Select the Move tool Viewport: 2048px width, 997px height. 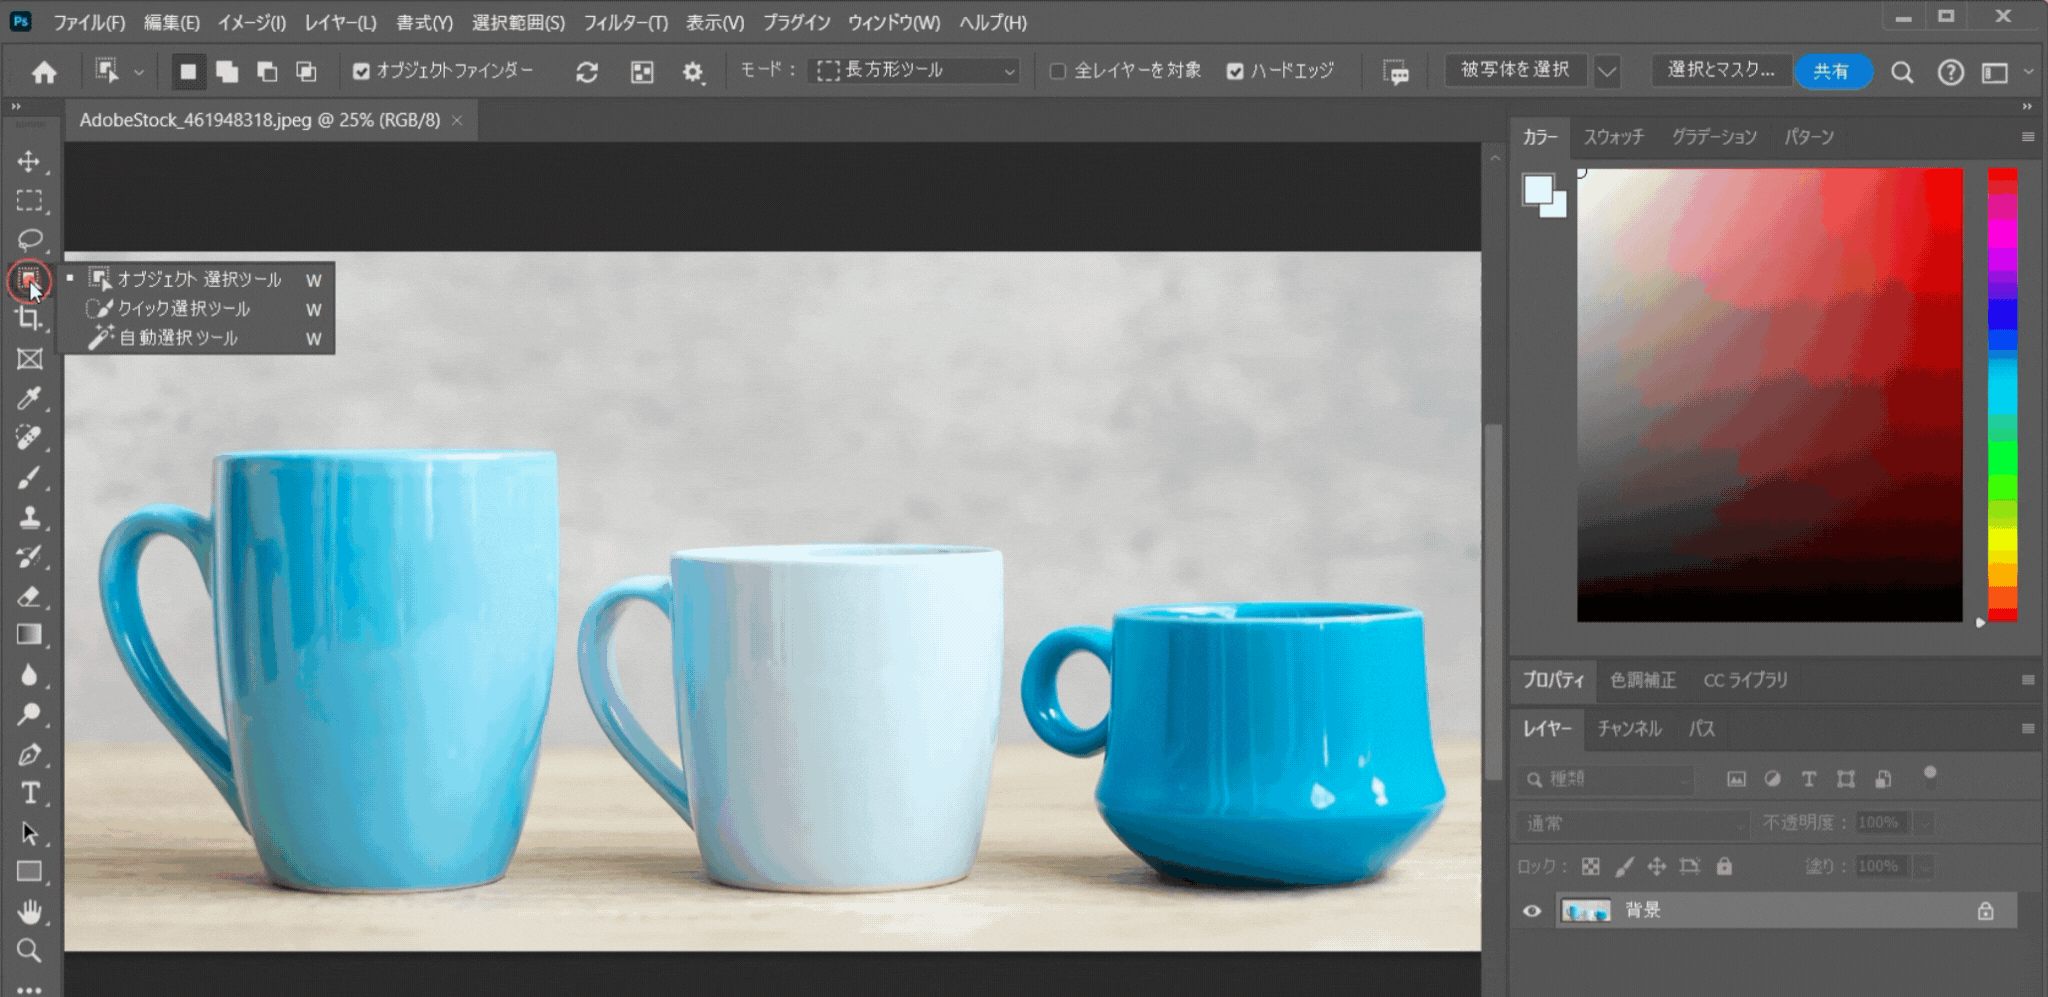29,162
